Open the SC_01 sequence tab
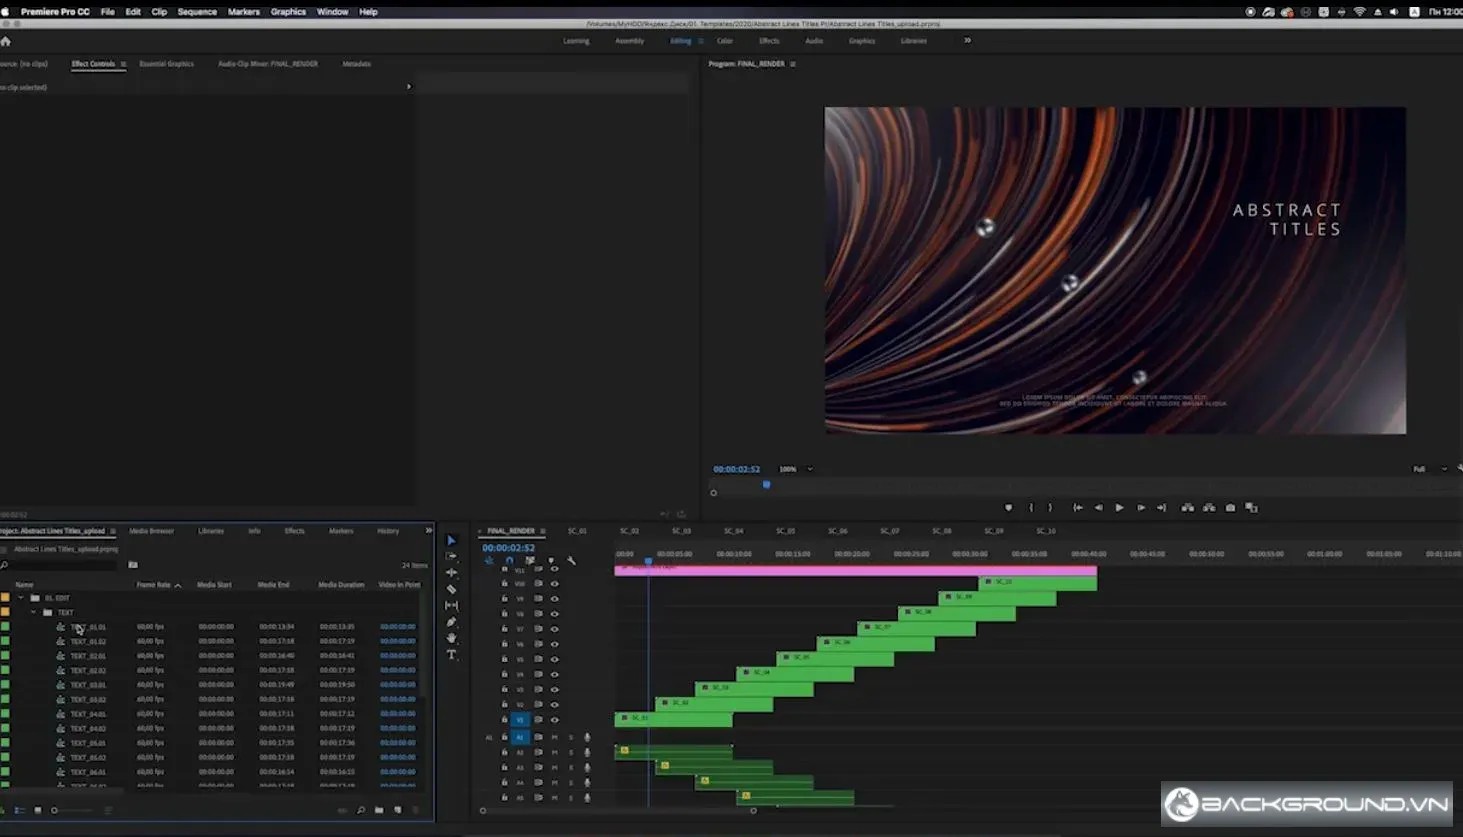 pyautogui.click(x=577, y=531)
